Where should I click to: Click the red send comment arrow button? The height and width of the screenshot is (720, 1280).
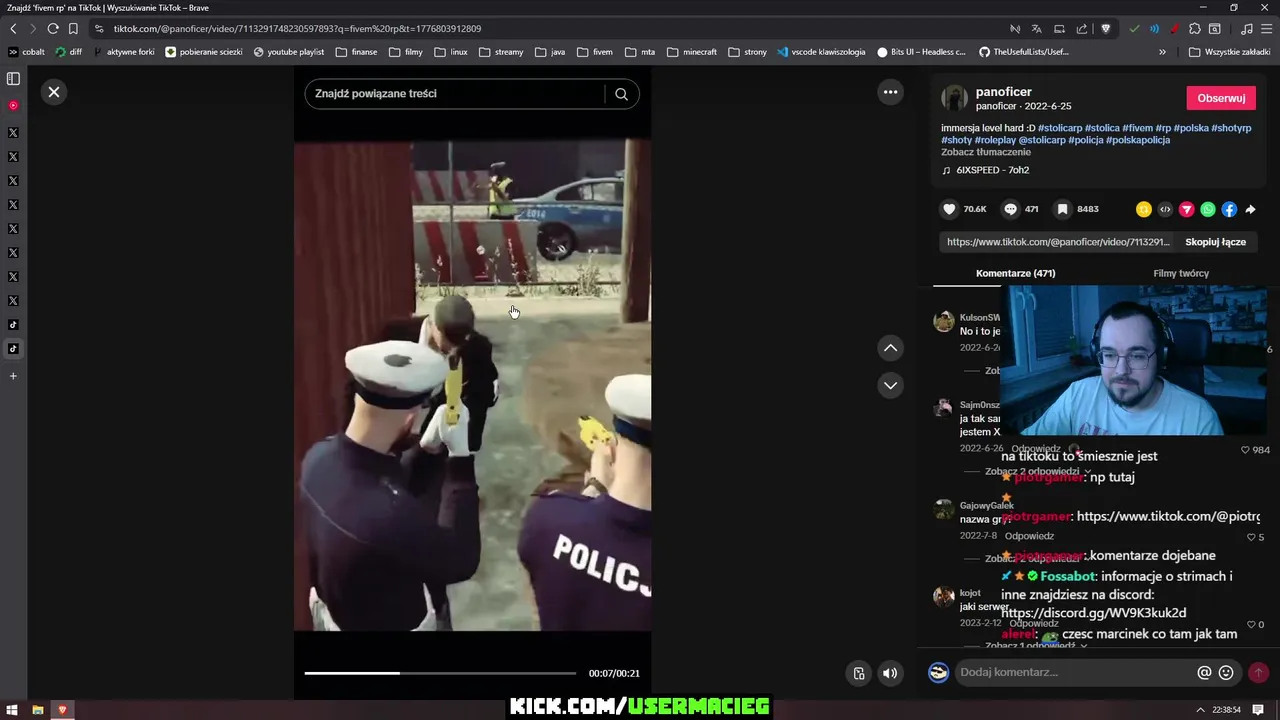tap(1258, 673)
